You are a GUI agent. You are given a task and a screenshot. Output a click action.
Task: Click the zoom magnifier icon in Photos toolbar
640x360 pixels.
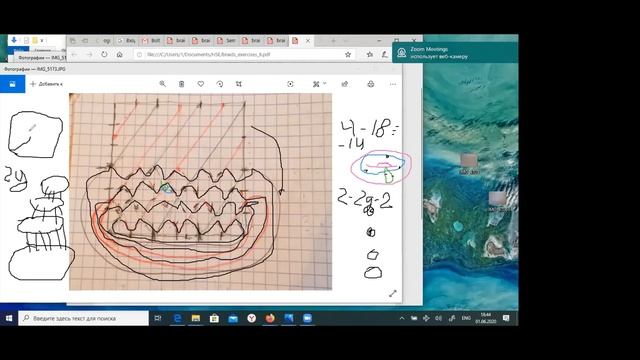click(162, 84)
